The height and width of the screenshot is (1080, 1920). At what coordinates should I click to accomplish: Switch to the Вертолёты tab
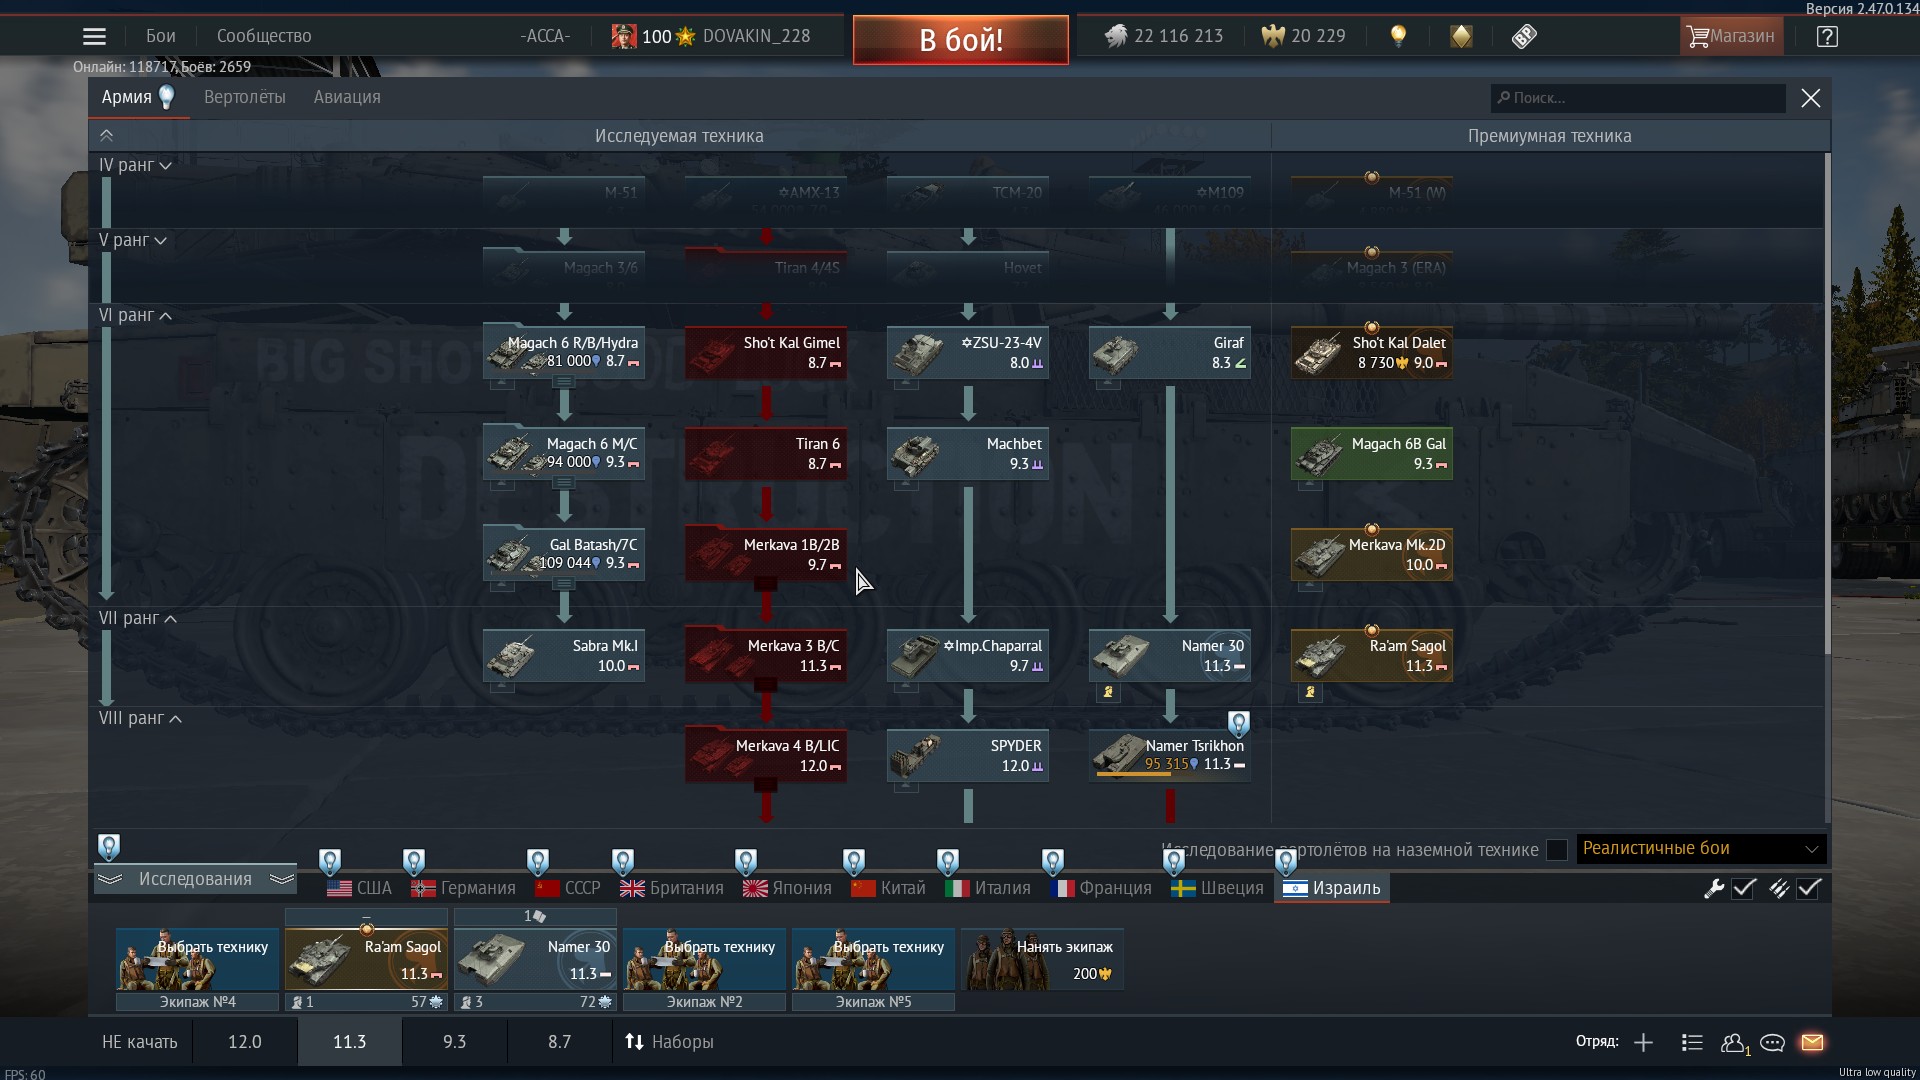(244, 97)
